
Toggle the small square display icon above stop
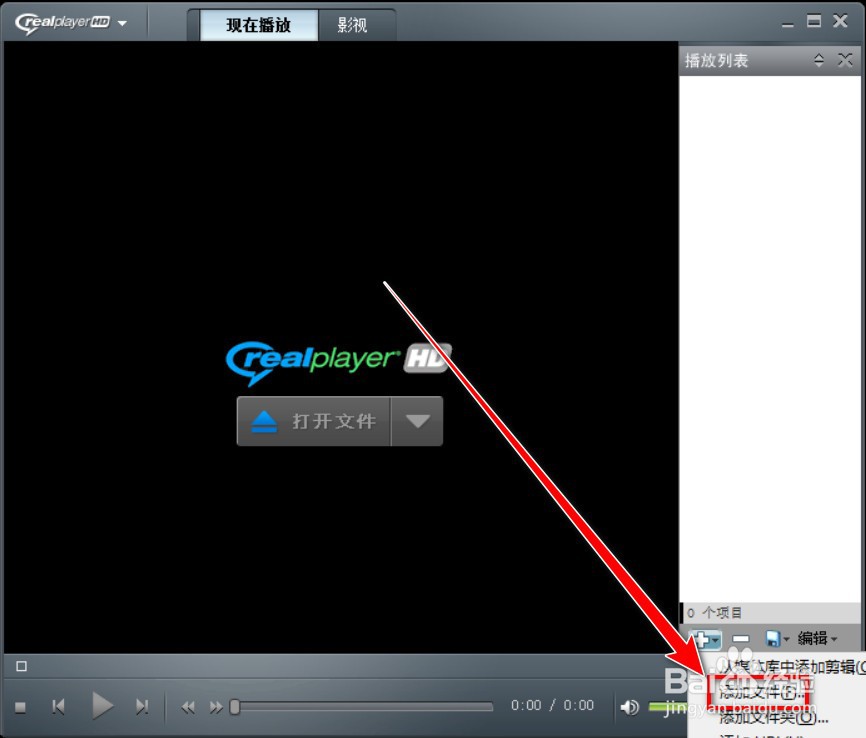pos(22,666)
